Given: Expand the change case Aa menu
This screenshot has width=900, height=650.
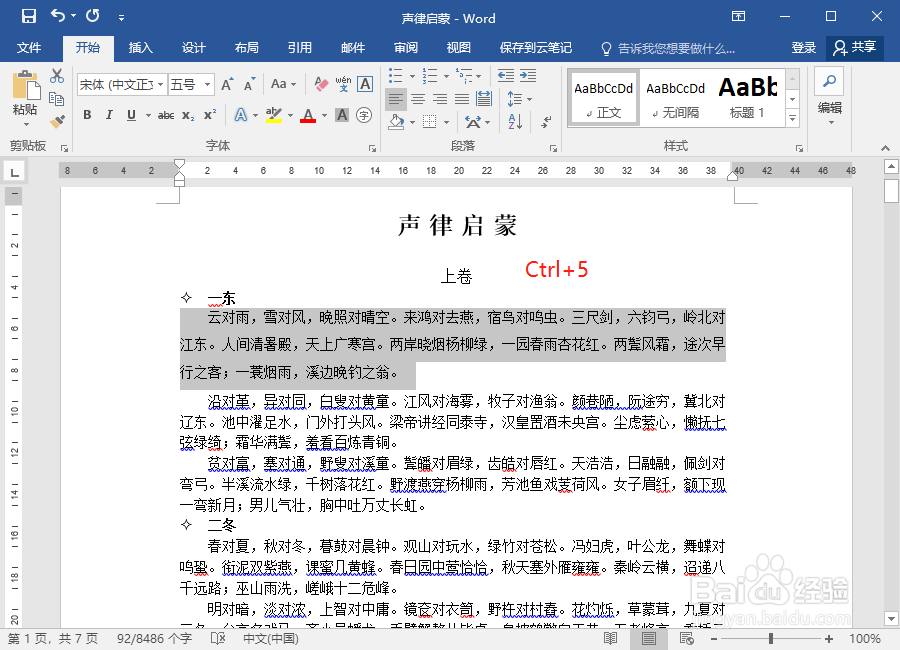Looking at the screenshot, I should (284, 84).
